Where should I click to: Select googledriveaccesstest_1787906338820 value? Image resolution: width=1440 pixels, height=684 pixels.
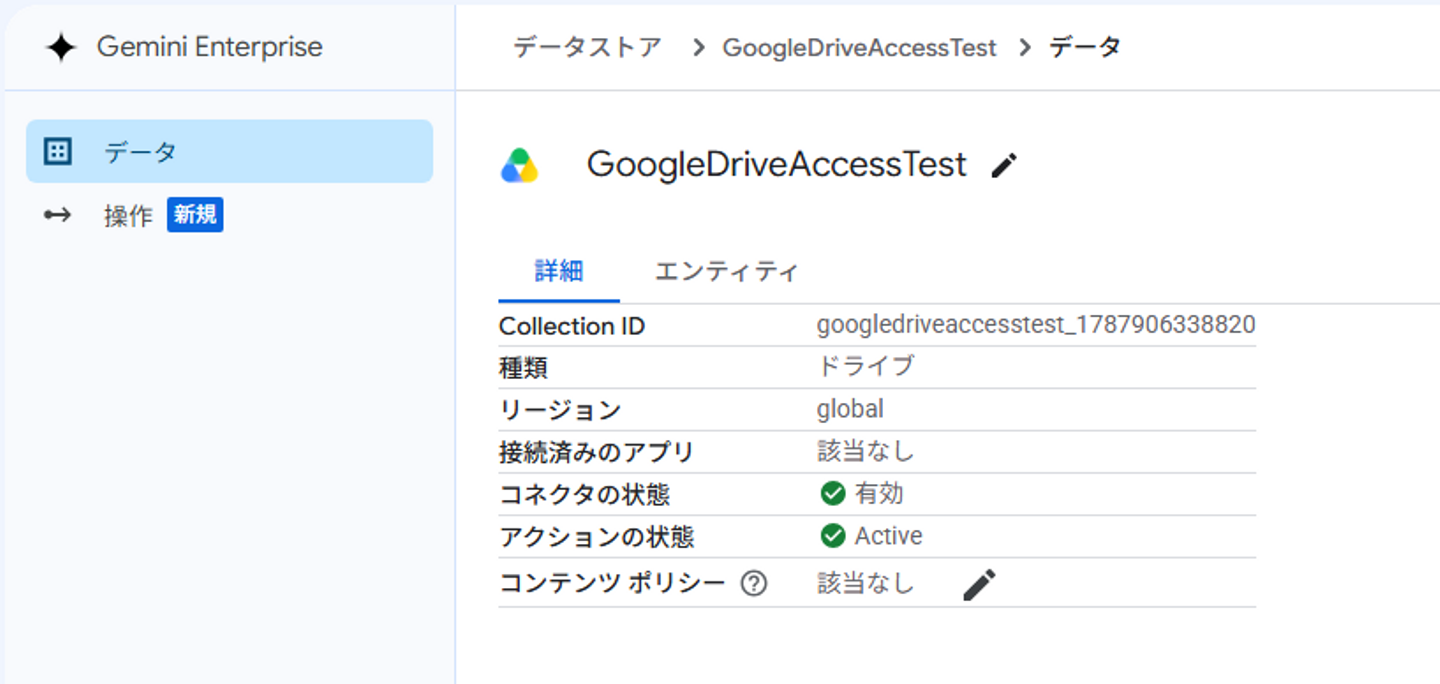[1036, 325]
